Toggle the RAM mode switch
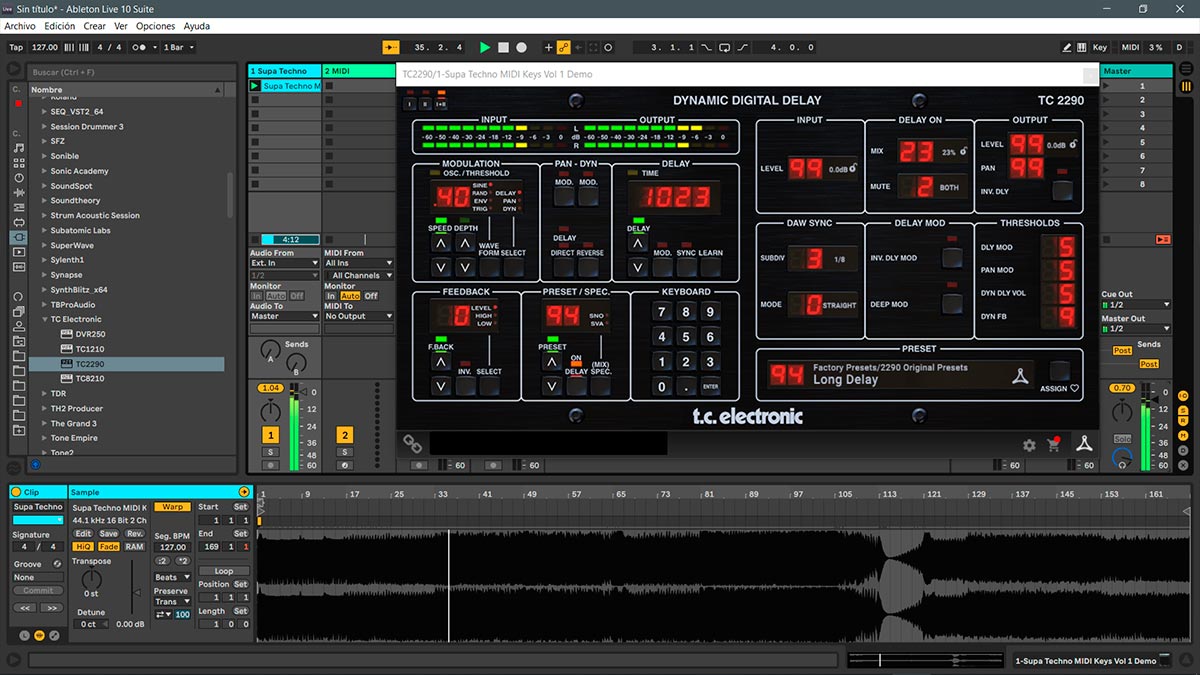The height and width of the screenshot is (675, 1200). [134, 547]
